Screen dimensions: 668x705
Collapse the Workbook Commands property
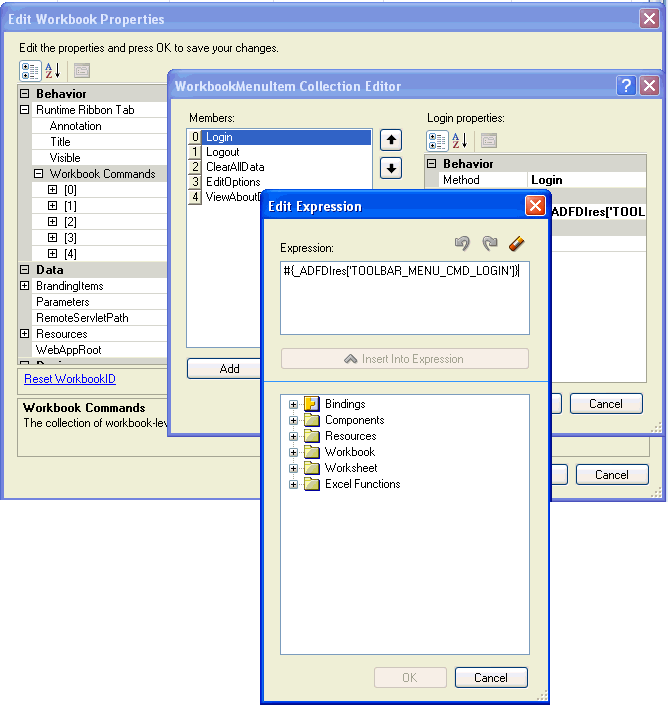pos(39,174)
